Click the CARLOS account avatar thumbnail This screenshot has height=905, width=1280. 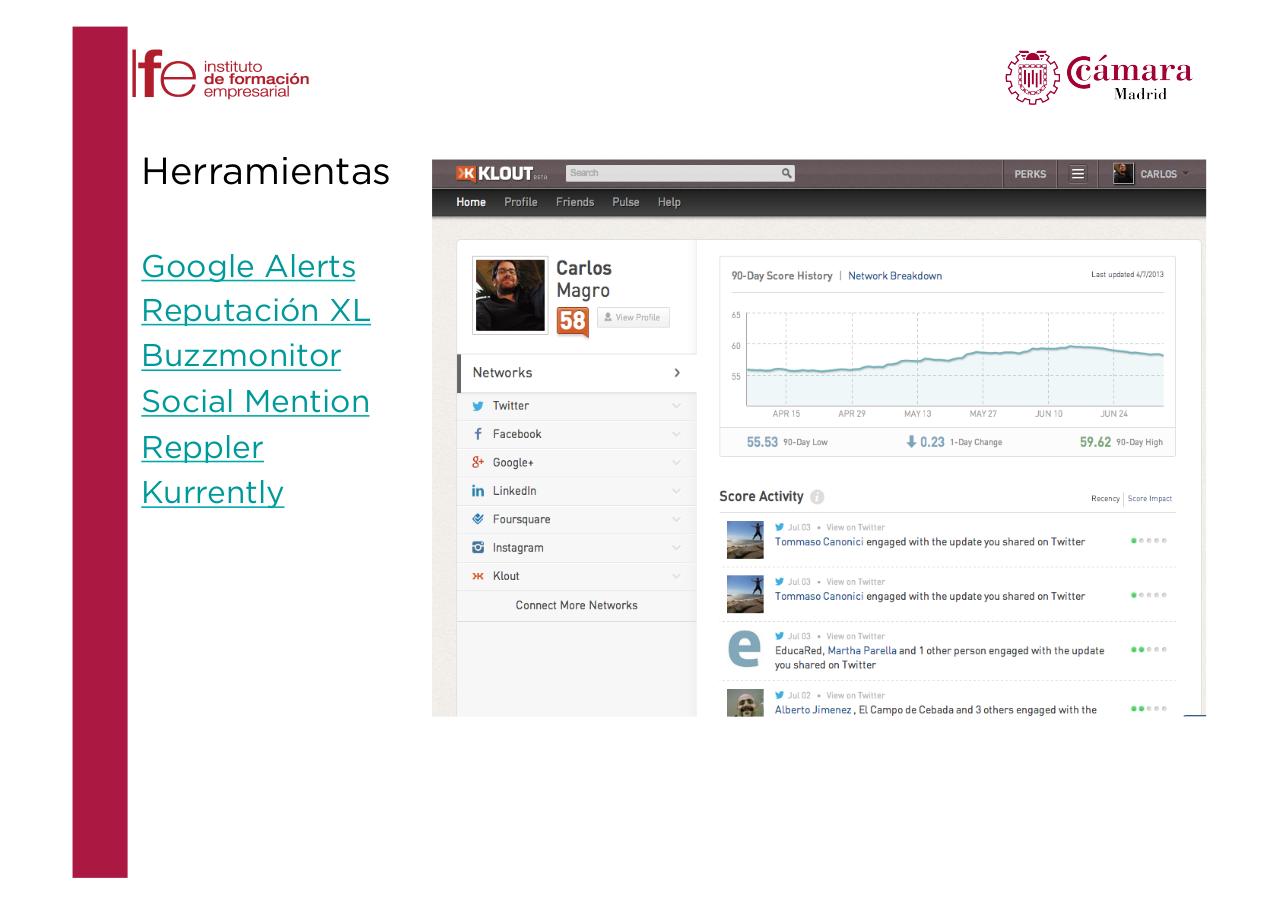click(1123, 174)
